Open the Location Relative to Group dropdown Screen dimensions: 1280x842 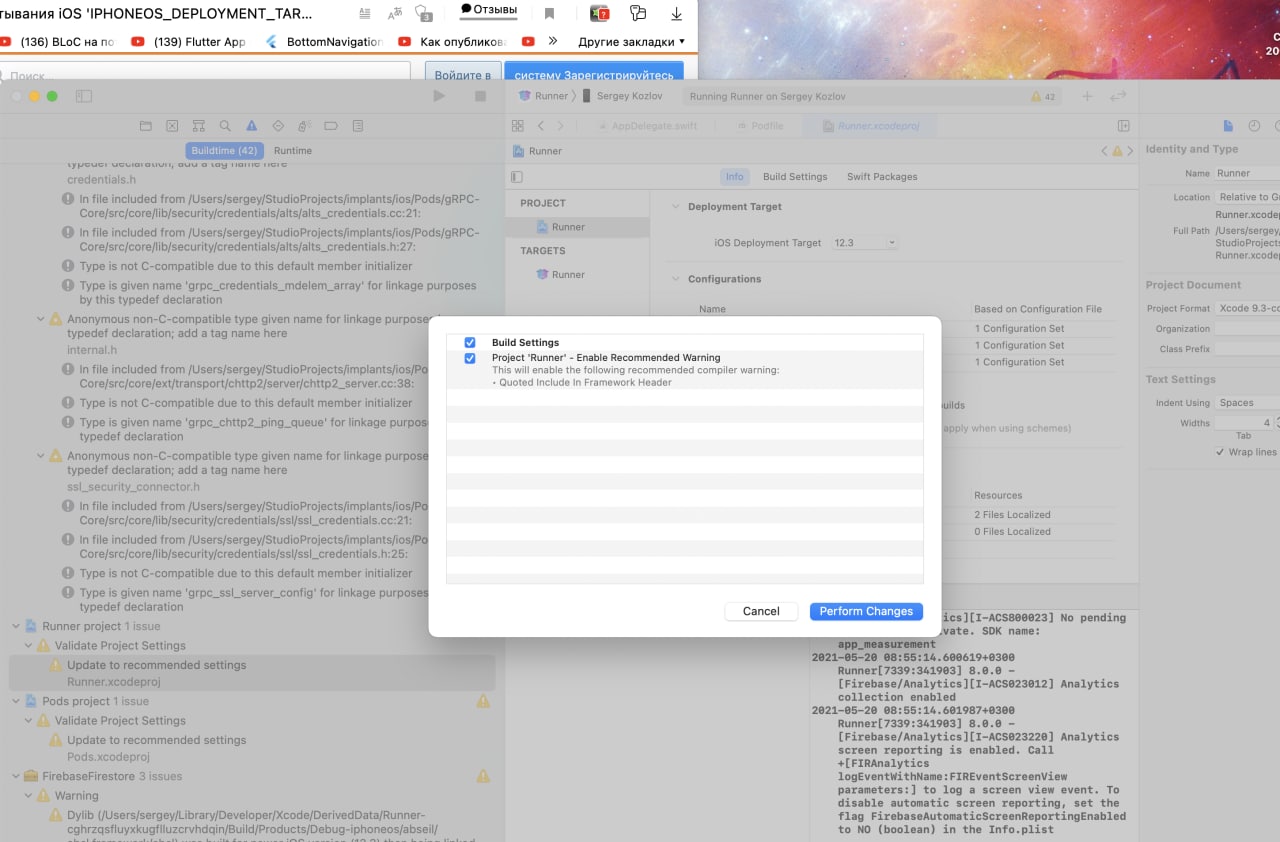click(x=1247, y=197)
